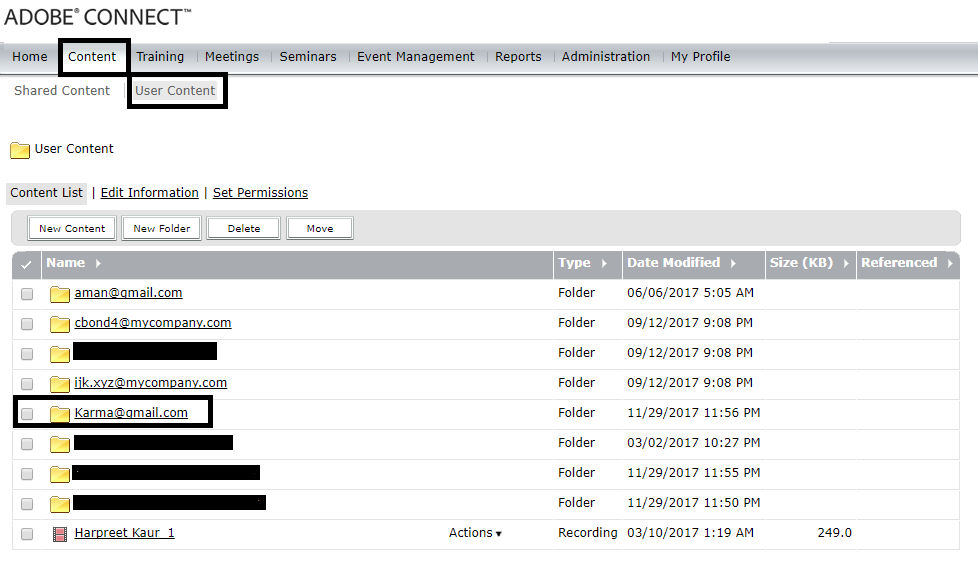Open the Harpreet Kaur_1 recording link
978x573 pixels.
124,533
